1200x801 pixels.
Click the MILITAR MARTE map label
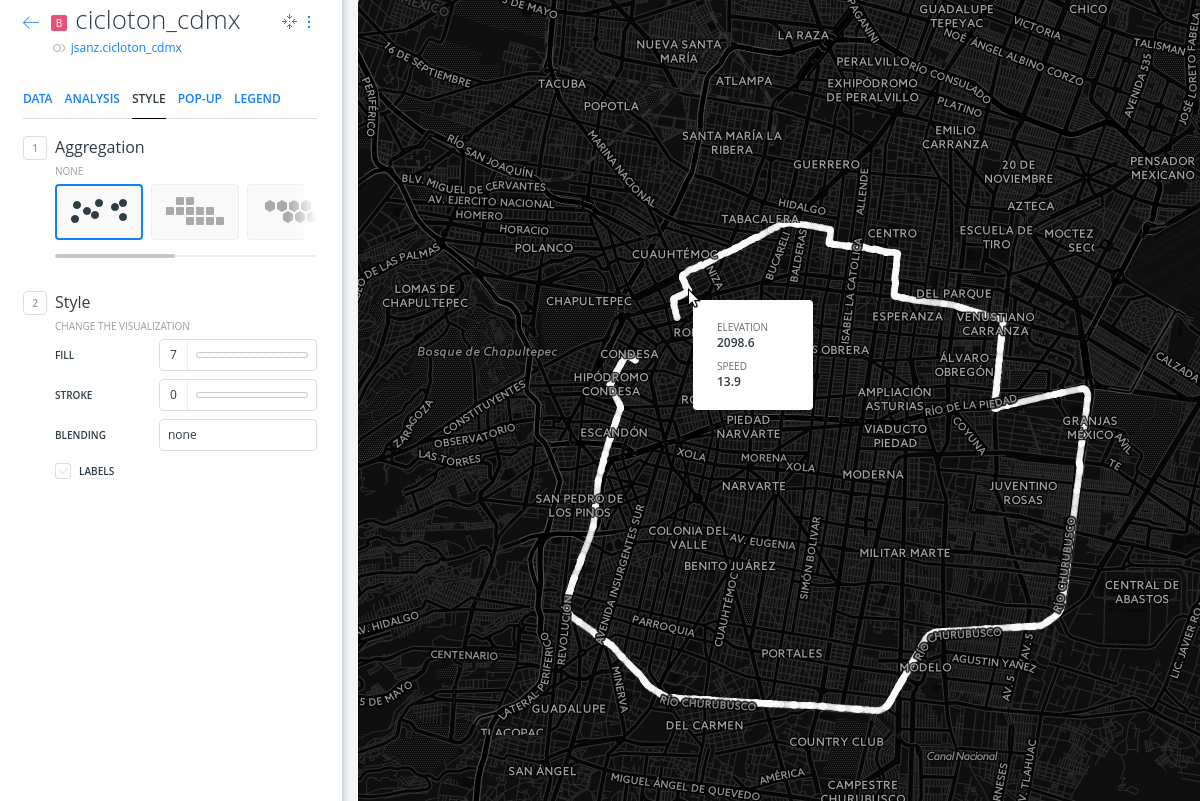click(x=904, y=552)
